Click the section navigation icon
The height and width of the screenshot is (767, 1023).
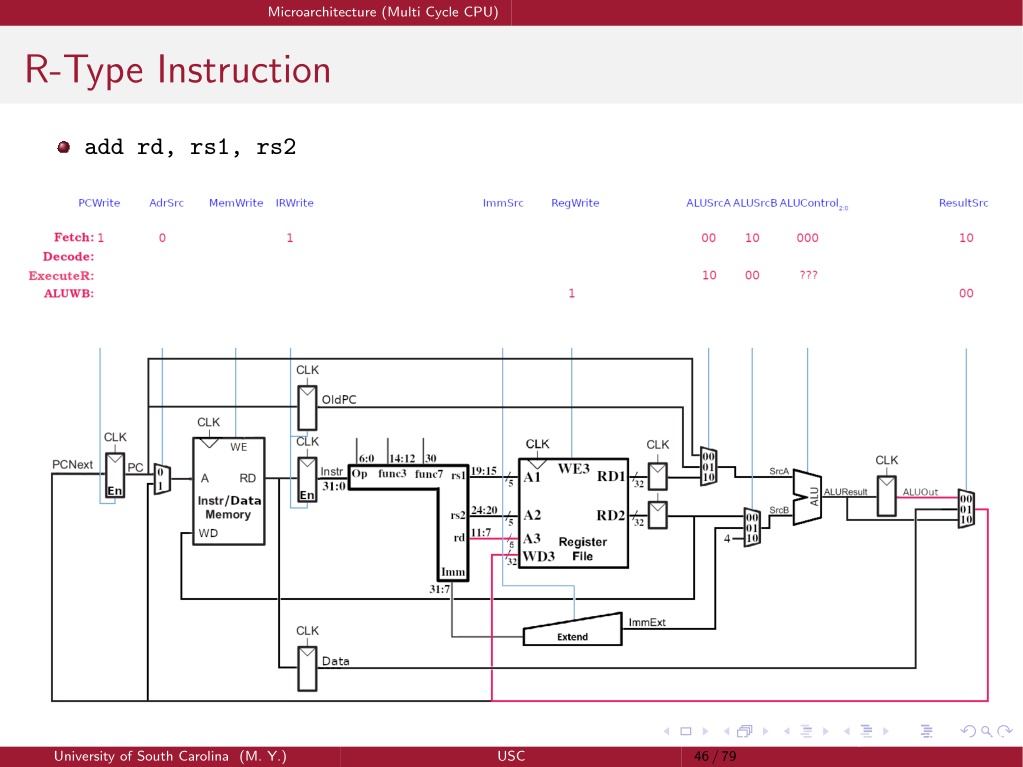click(x=866, y=731)
